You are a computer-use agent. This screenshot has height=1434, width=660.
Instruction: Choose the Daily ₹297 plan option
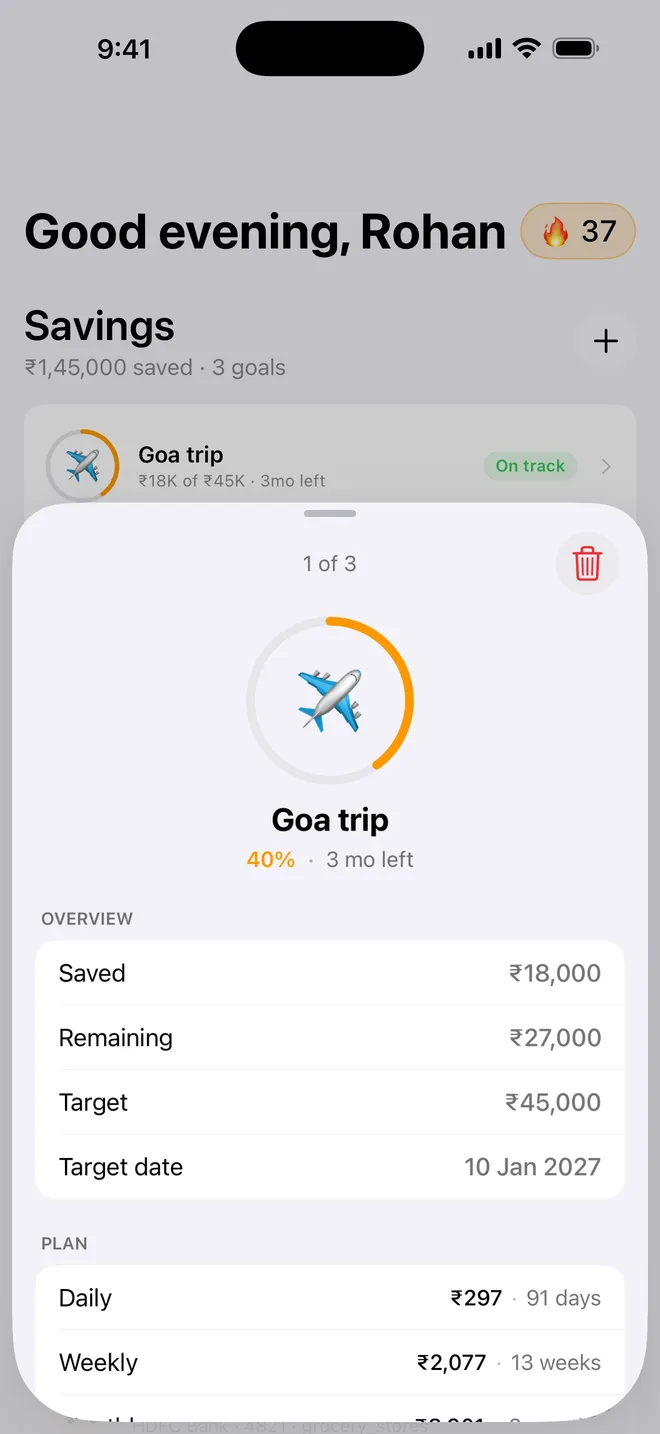point(330,1298)
